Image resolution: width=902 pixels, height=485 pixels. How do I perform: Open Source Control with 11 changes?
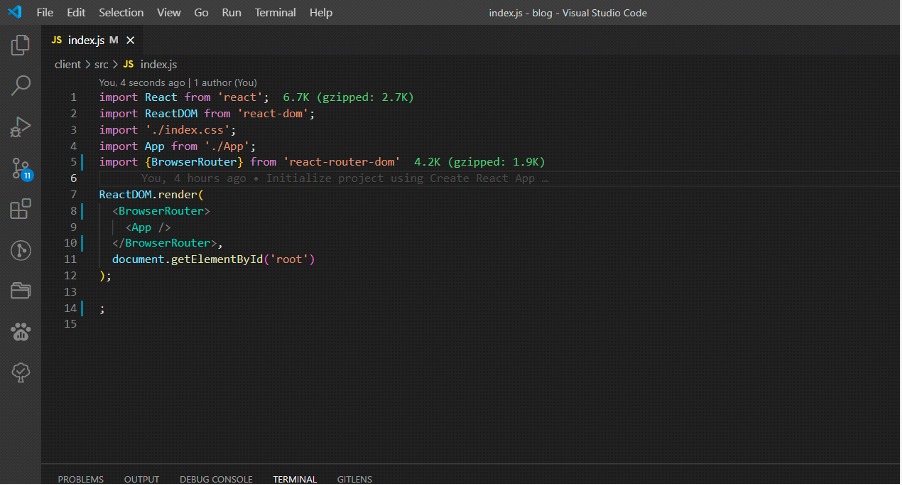tap(21, 169)
